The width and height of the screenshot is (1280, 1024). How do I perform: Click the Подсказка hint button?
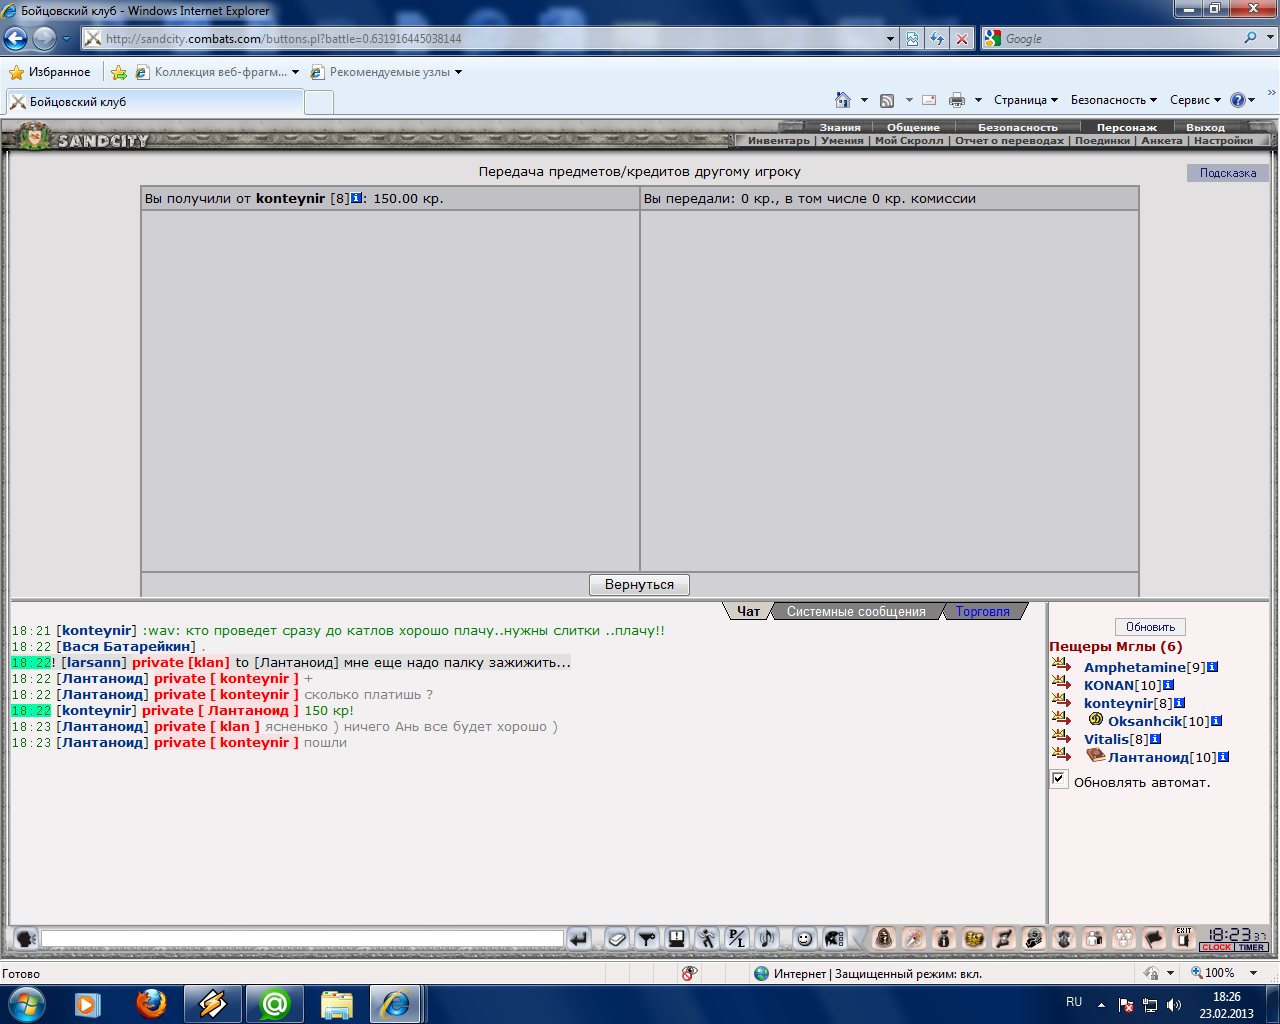click(1228, 173)
